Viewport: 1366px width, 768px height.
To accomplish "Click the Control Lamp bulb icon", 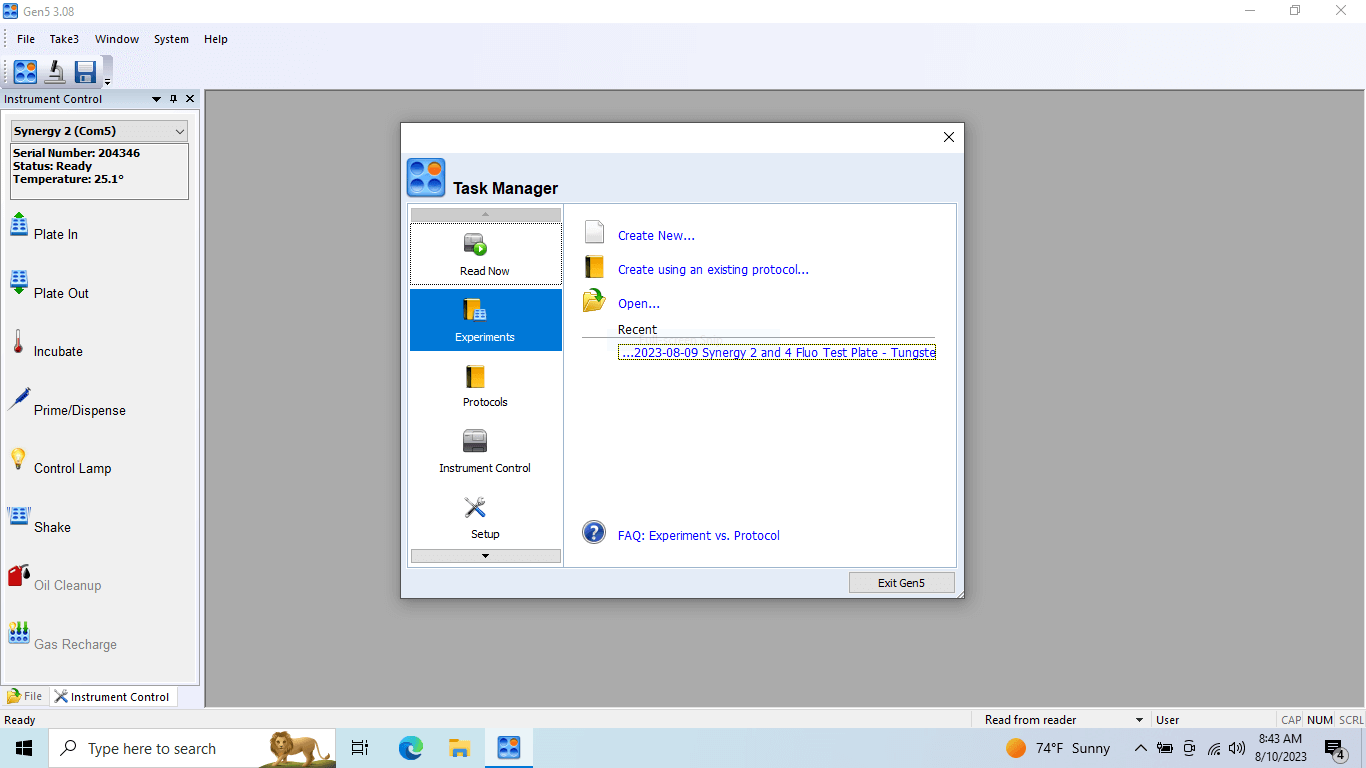I will coord(18,459).
